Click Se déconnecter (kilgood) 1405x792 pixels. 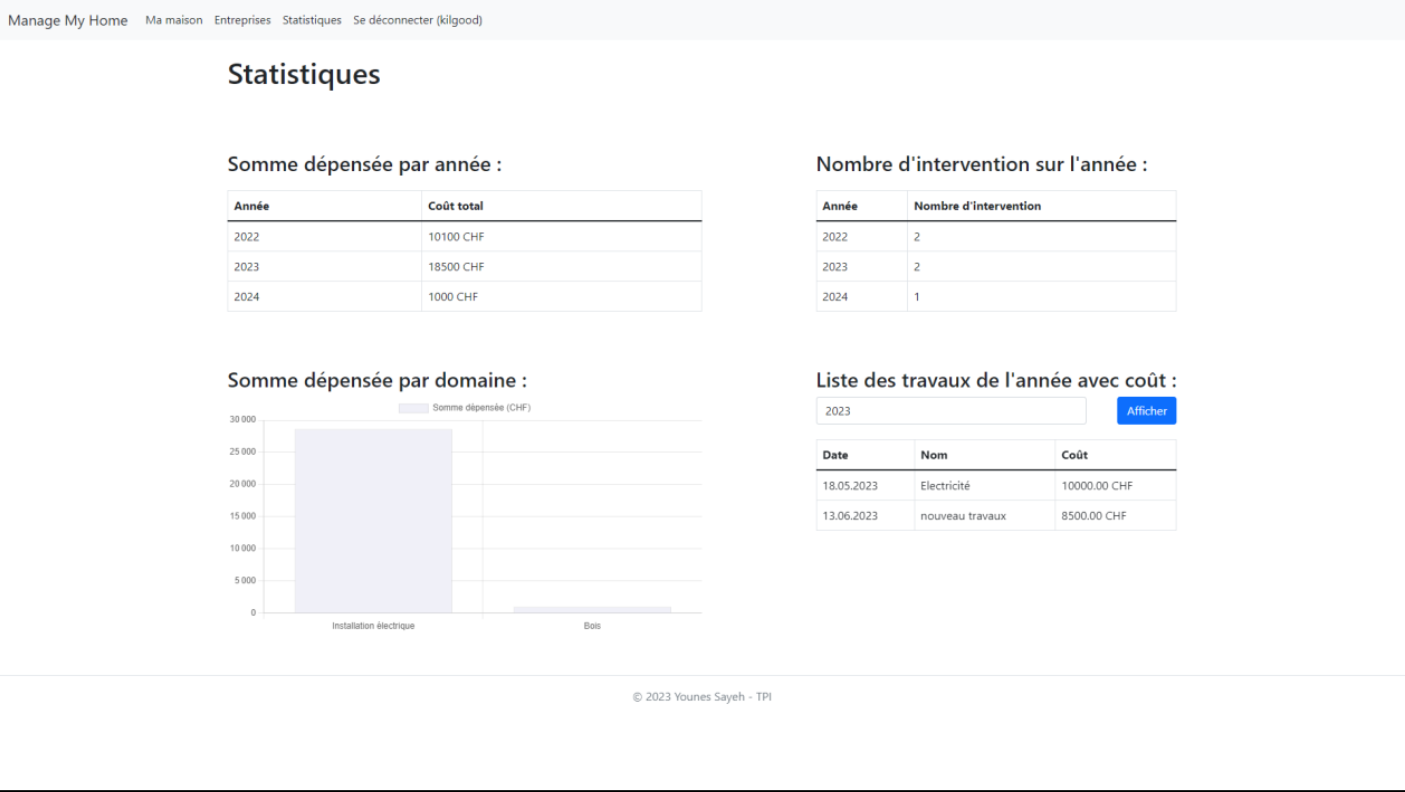pyautogui.click(x=418, y=20)
